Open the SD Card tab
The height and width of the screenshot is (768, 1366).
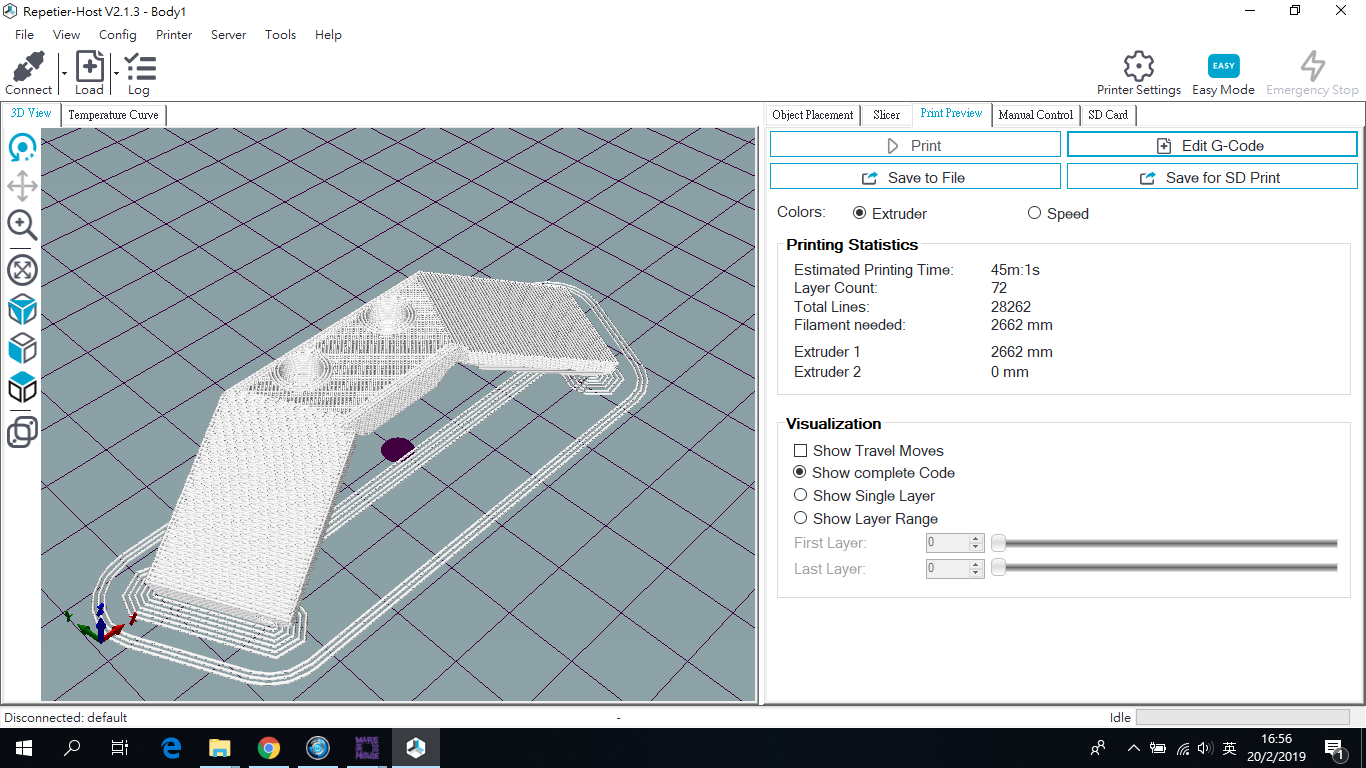pyautogui.click(x=1109, y=115)
